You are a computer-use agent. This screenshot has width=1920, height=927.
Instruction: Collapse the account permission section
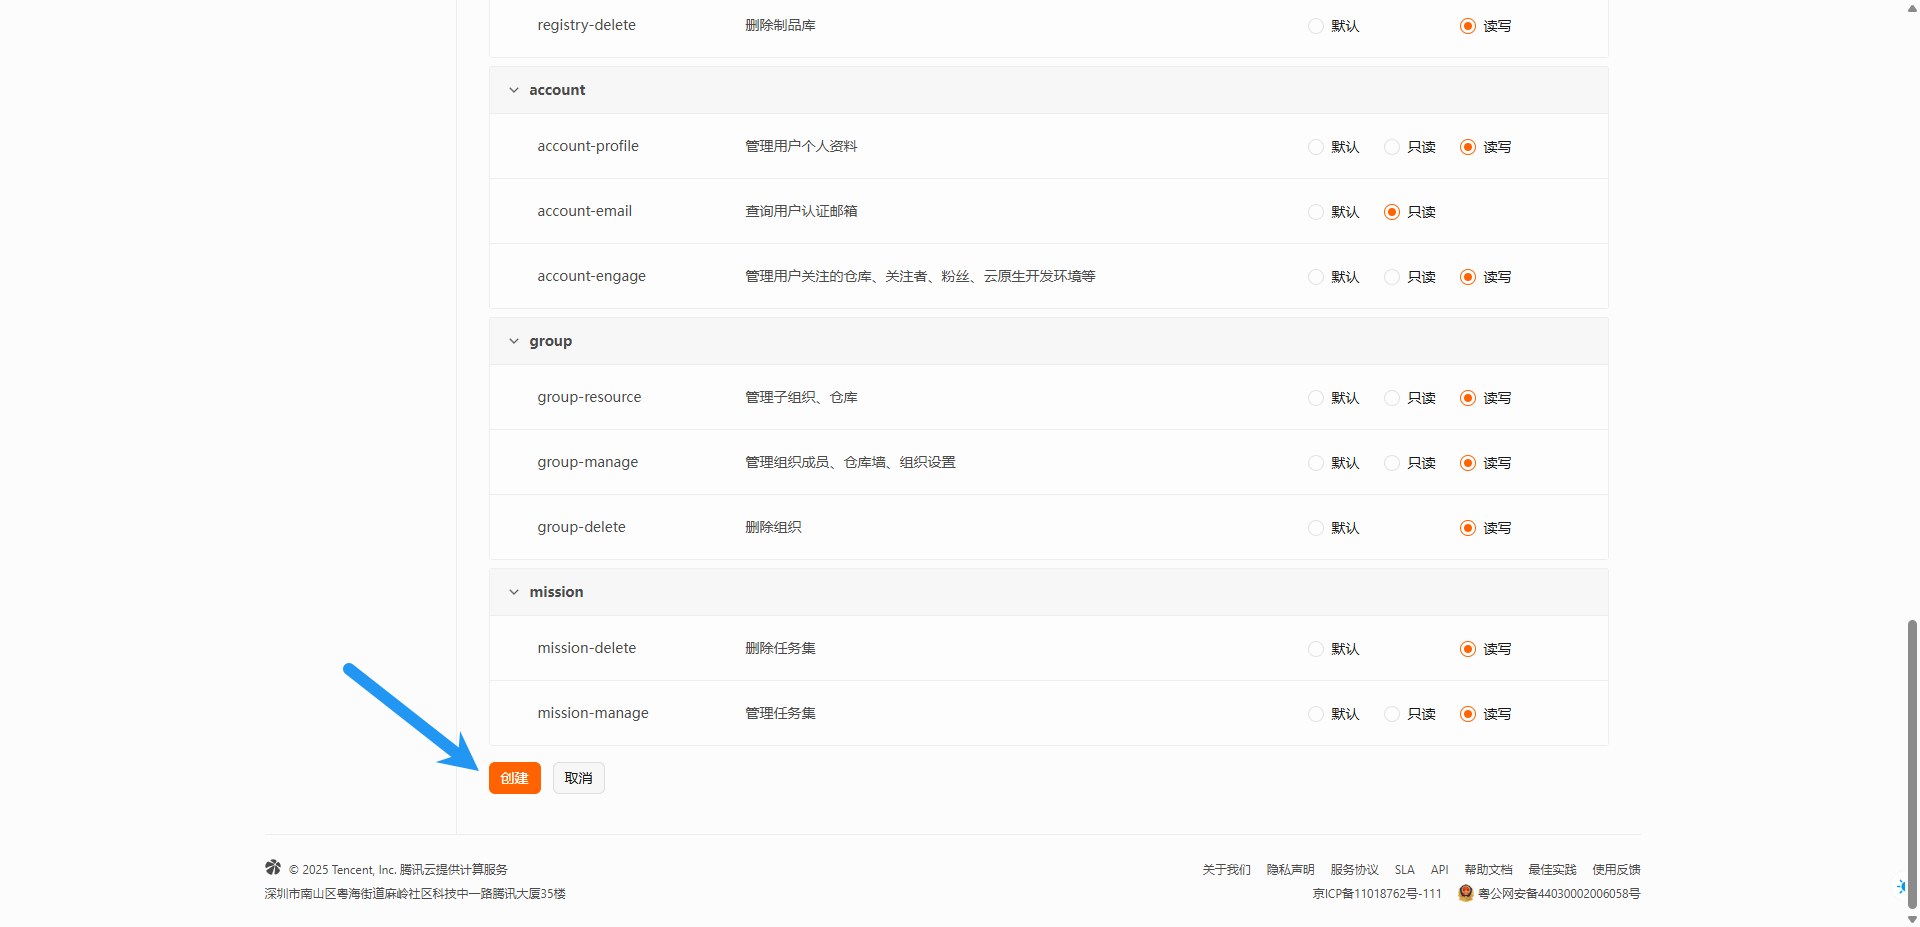514,90
